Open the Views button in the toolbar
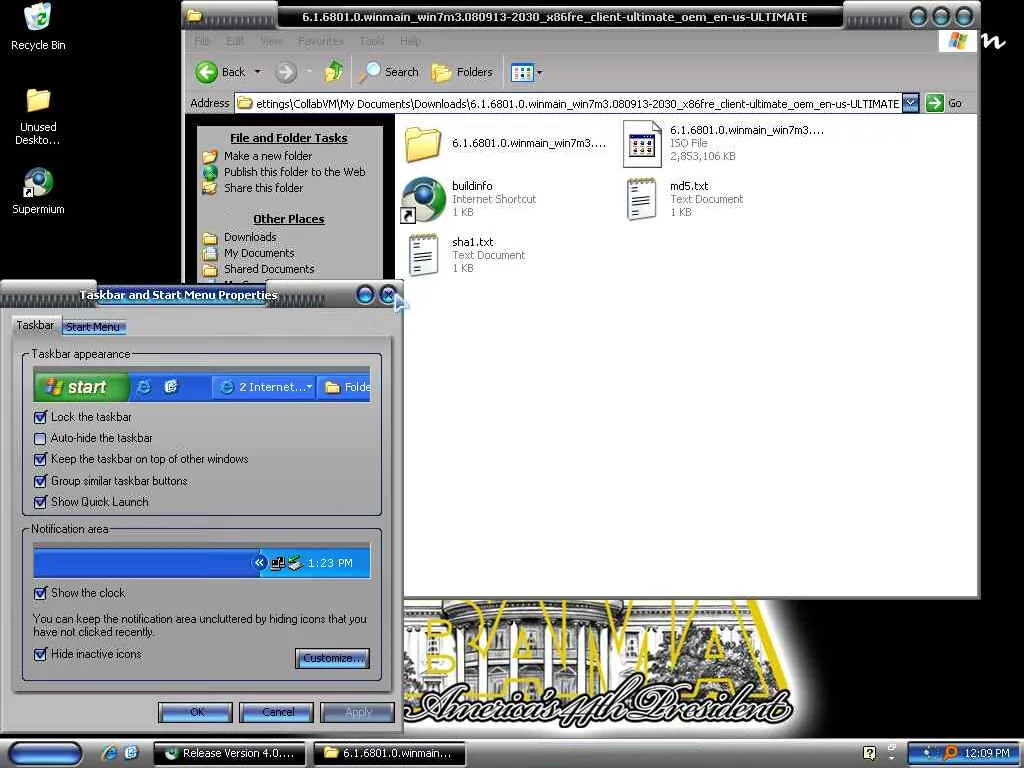This screenshot has width=1024, height=768. [522, 72]
